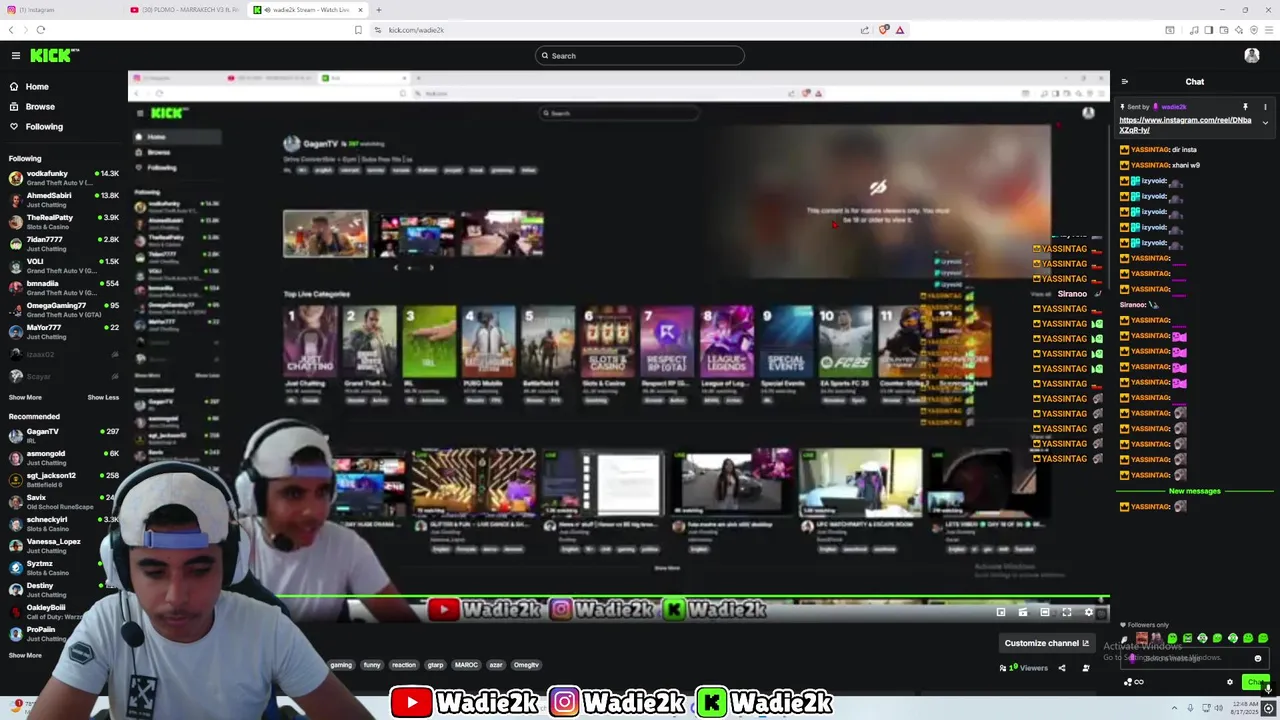Expand recommended list Show More
This screenshot has width=1280, height=720.
point(25,655)
